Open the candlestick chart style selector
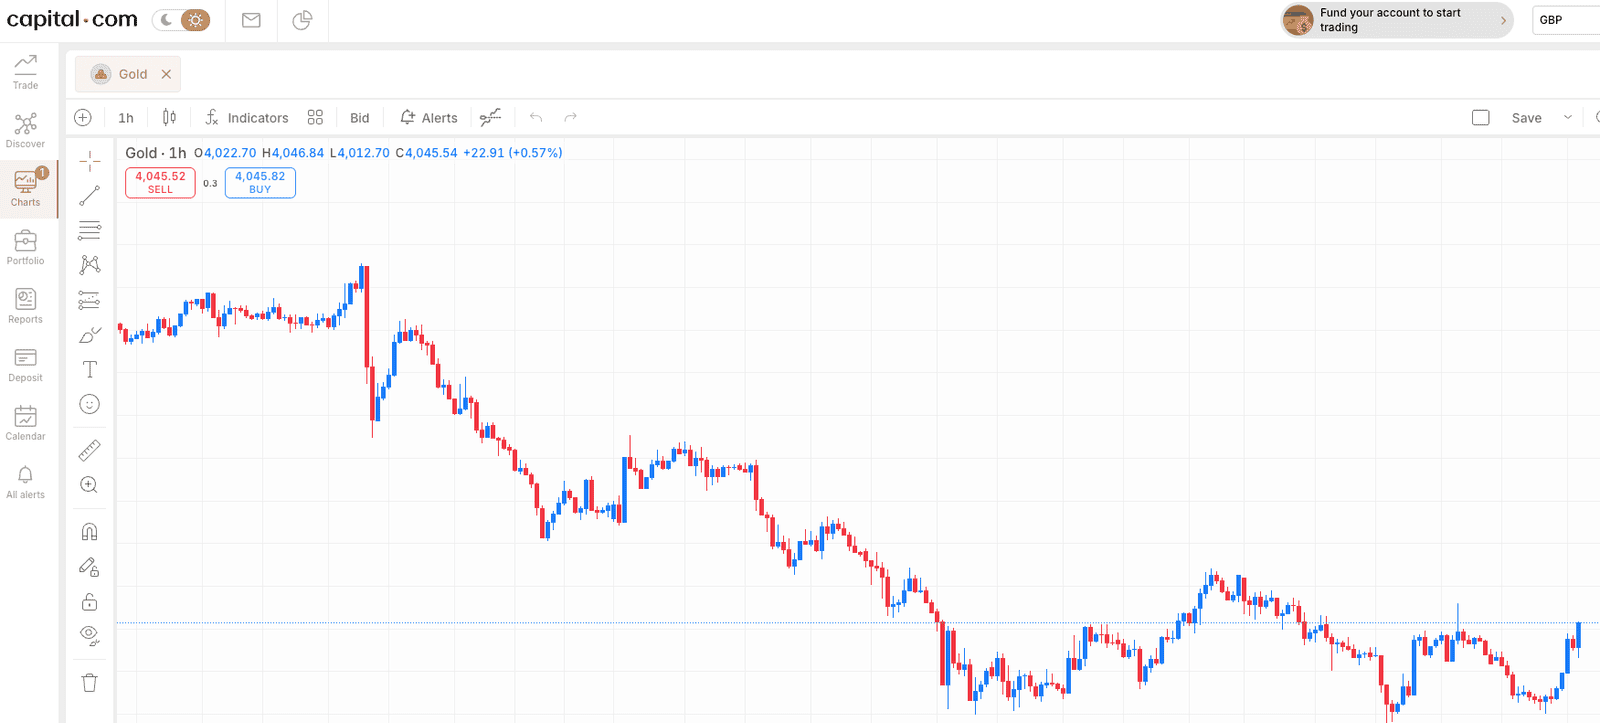The height and width of the screenshot is (723, 1600). [169, 117]
